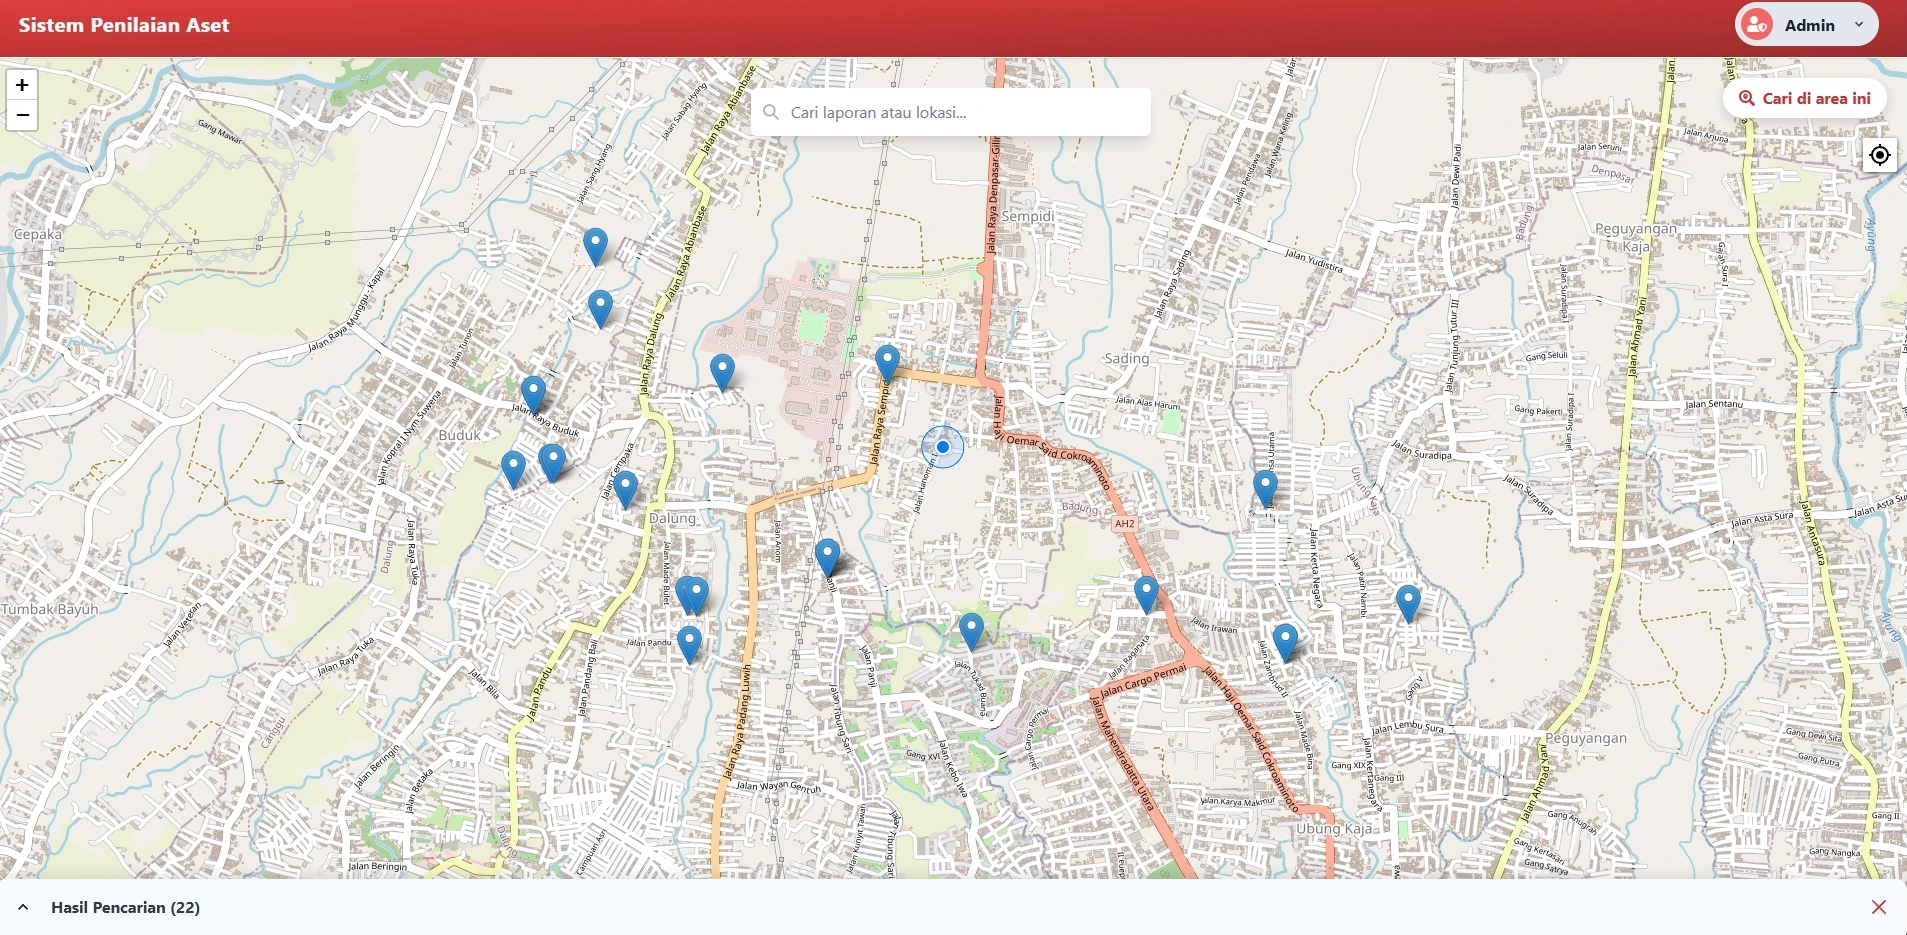The image size is (1907, 935).
Task: Select the marker west of Sempidi government complex
Action: point(722,371)
